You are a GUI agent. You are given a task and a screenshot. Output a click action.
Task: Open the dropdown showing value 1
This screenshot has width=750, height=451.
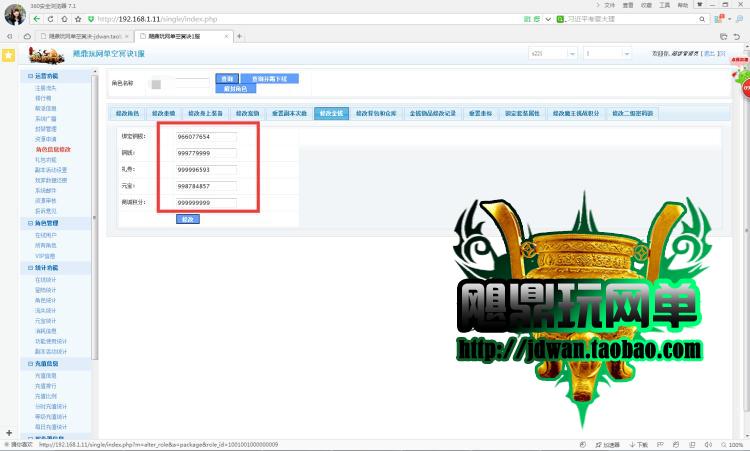click(x=607, y=54)
